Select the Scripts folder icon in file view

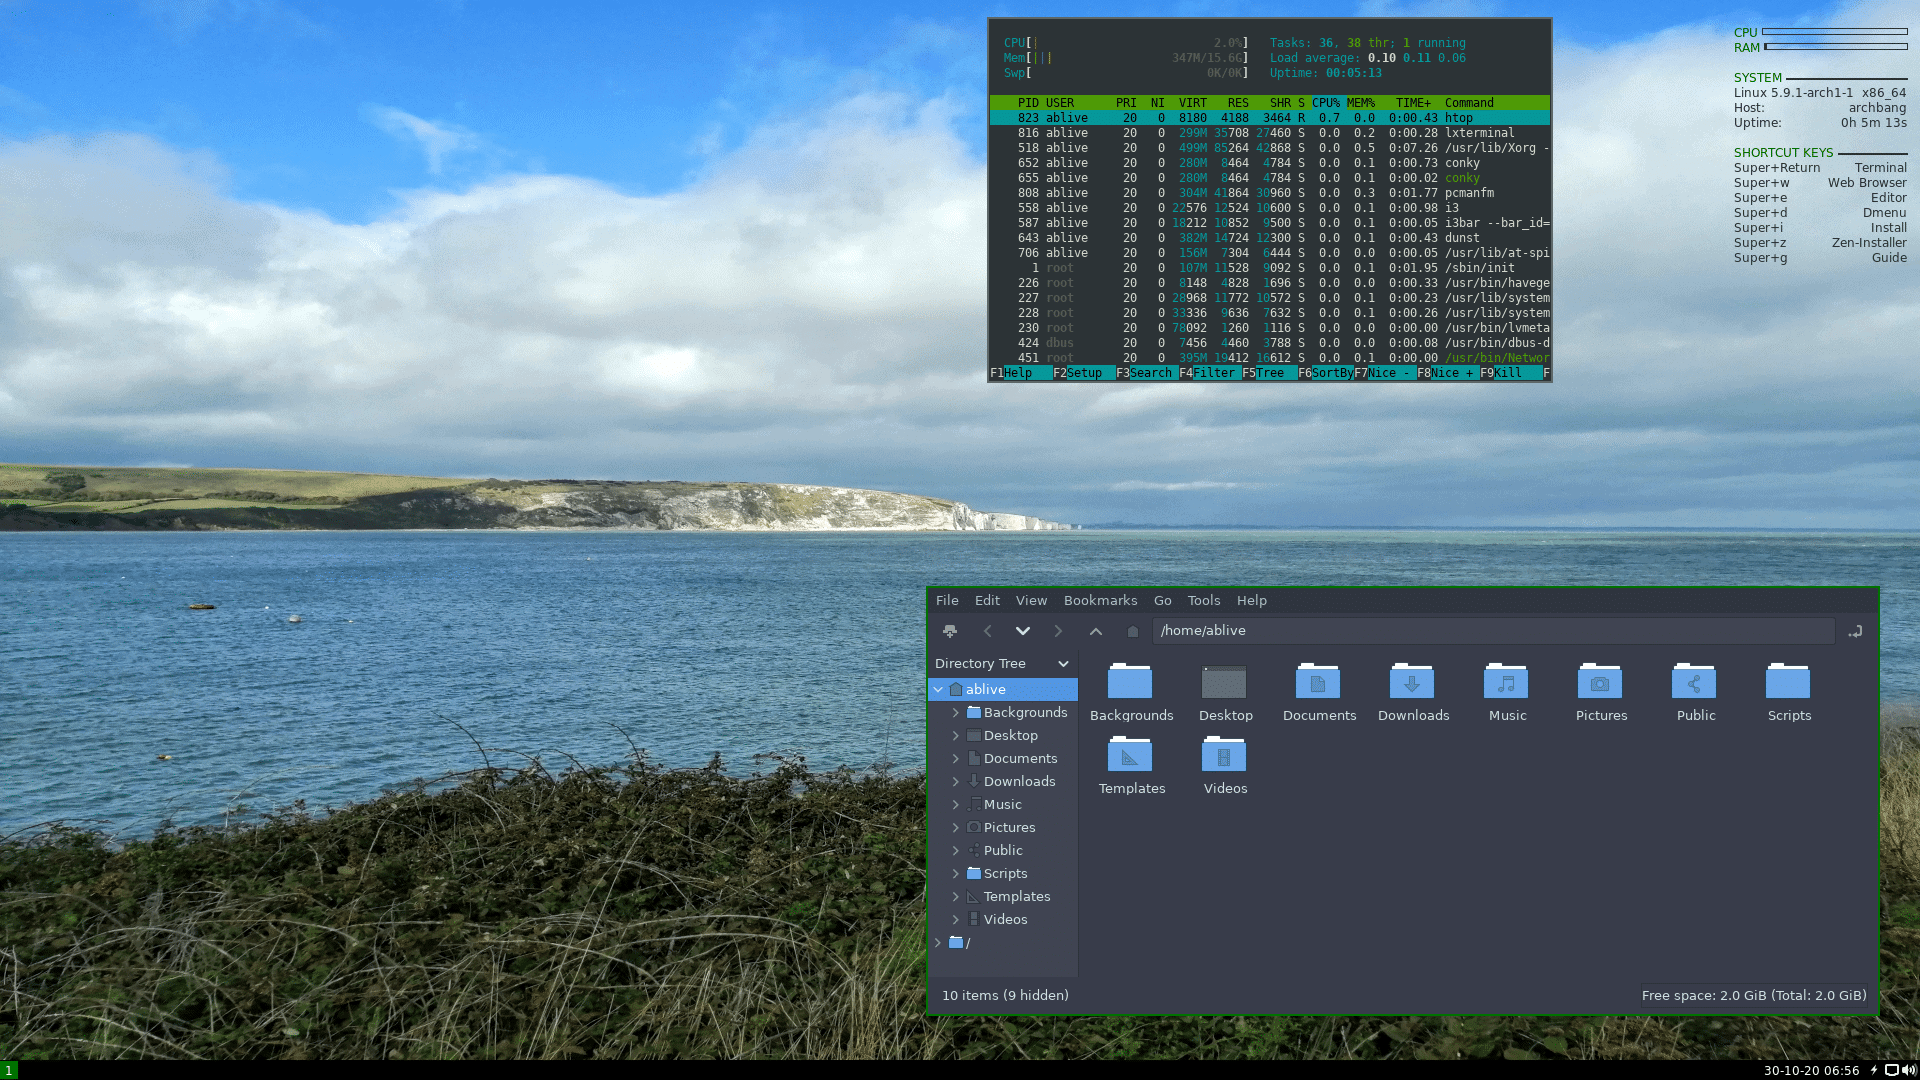point(1788,681)
